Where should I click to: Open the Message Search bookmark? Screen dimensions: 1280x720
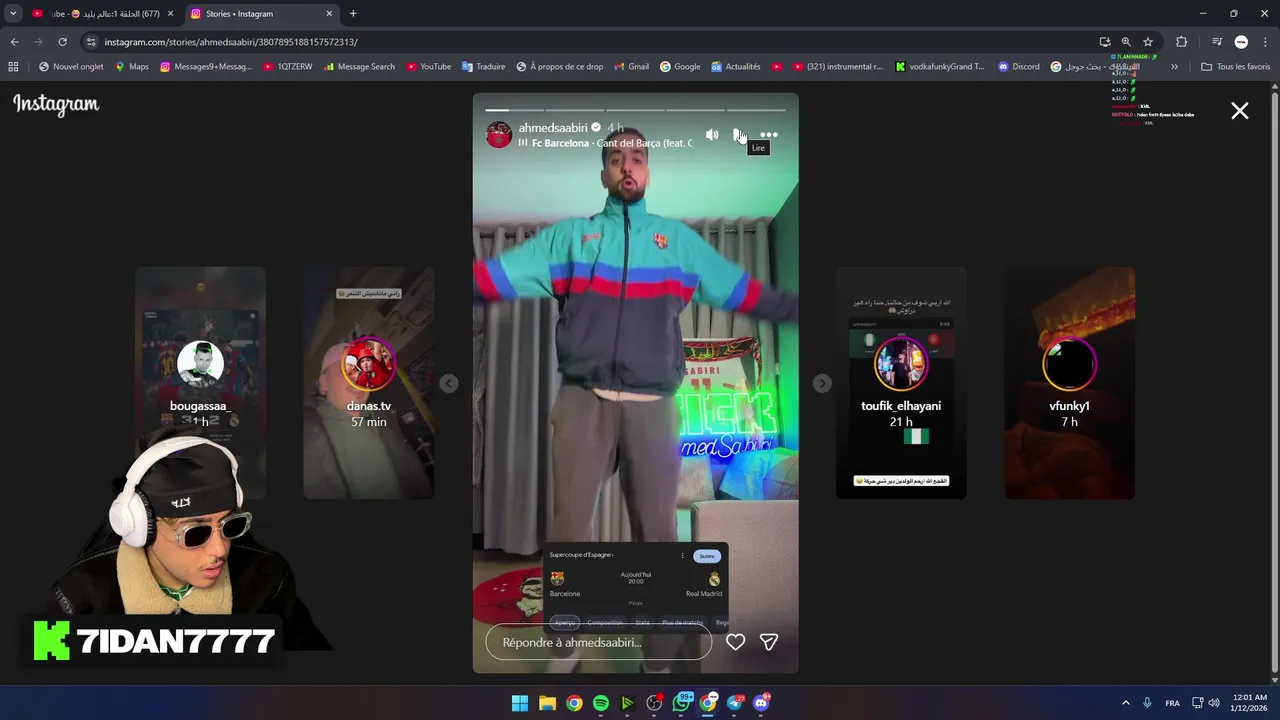tap(359, 67)
